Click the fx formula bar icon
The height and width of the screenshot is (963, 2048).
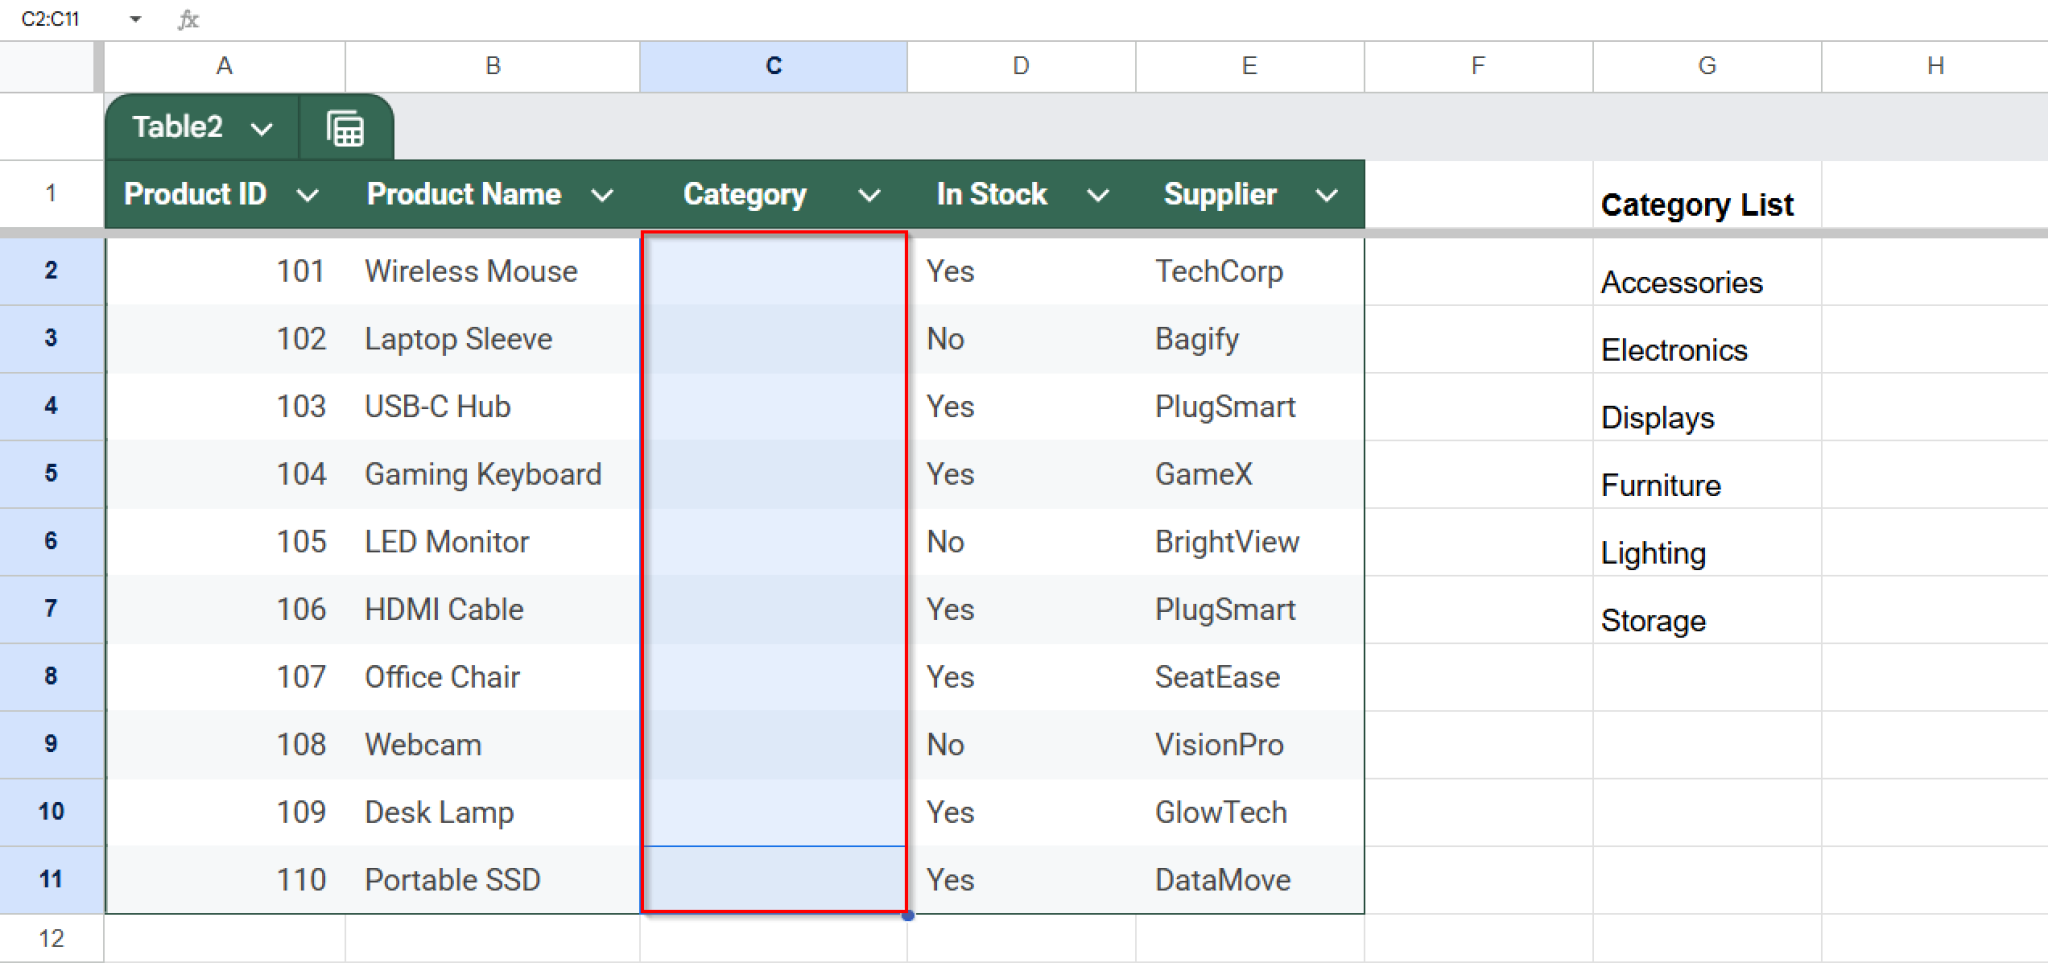(188, 19)
